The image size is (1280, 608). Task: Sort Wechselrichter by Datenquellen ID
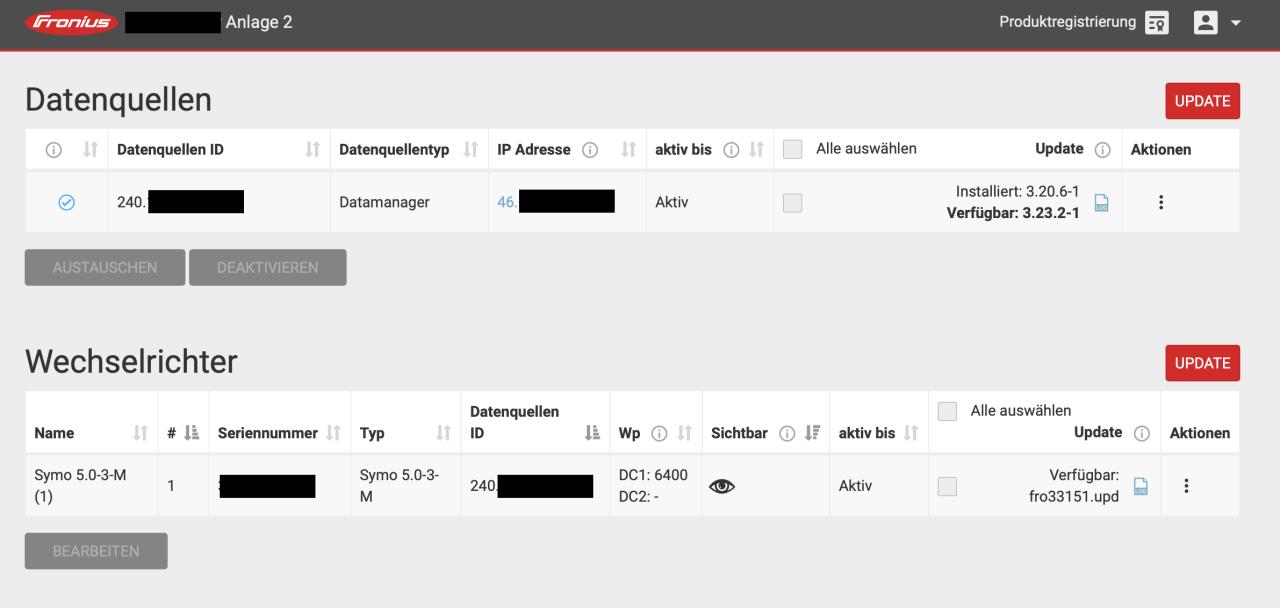(x=592, y=433)
